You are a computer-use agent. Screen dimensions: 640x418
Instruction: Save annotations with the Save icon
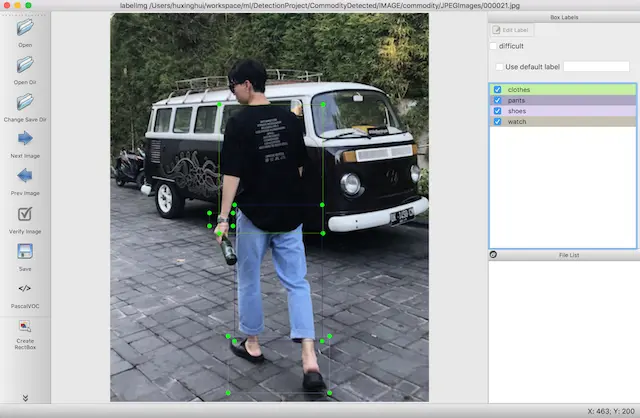25,251
